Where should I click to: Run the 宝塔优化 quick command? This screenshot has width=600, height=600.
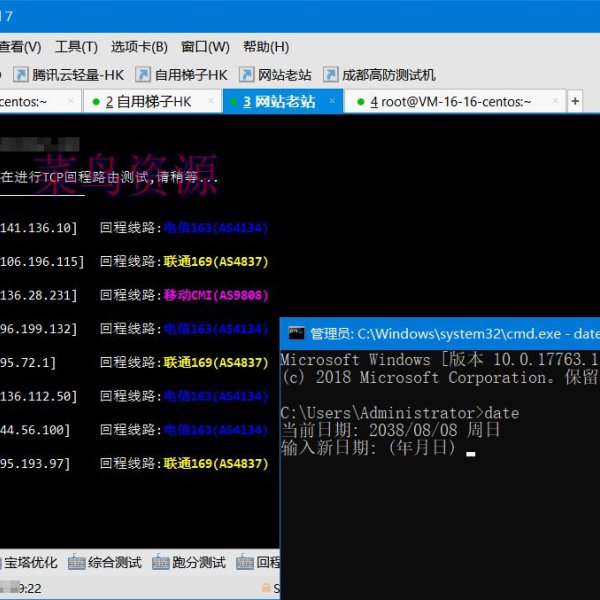(x=32, y=563)
